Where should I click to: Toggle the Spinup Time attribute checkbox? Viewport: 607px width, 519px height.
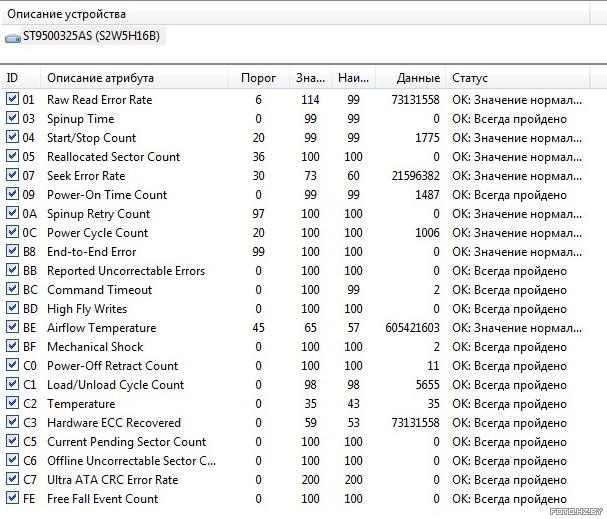click(x=12, y=119)
